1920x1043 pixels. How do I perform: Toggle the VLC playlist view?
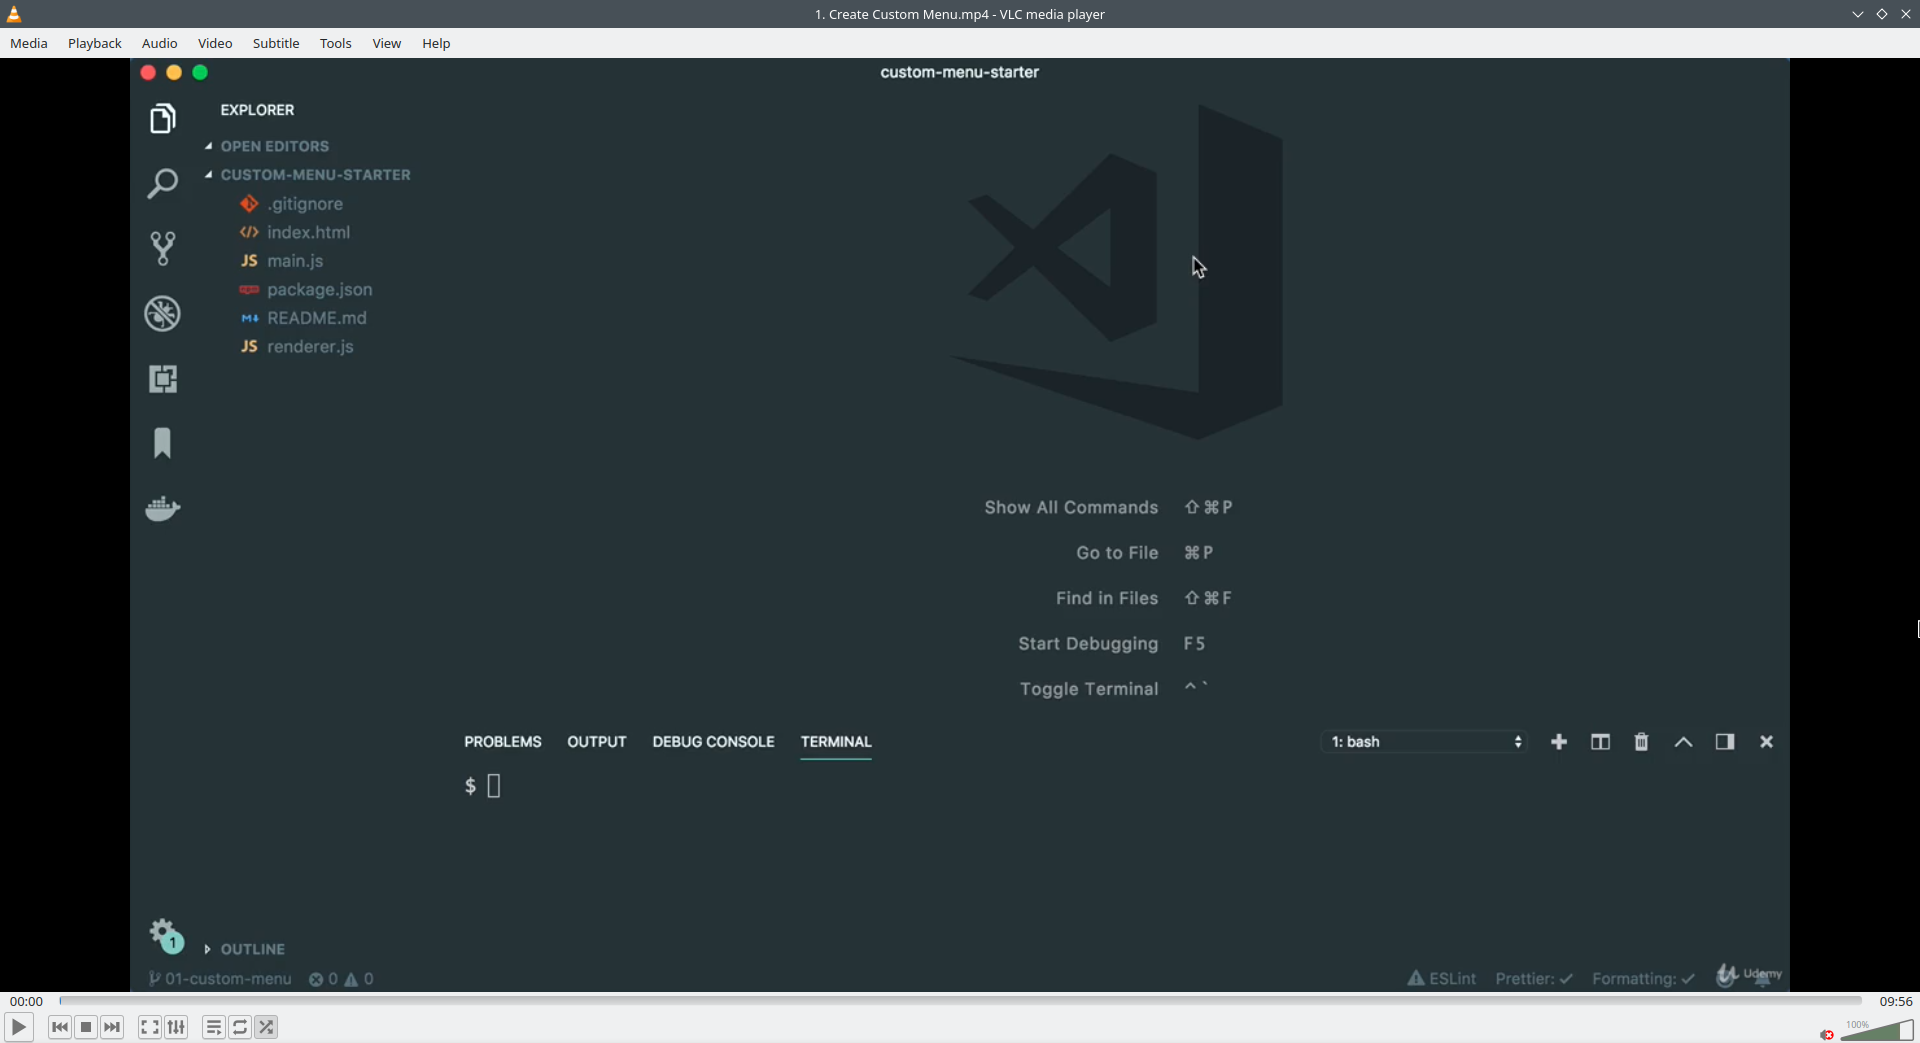[x=213, y=1027]
